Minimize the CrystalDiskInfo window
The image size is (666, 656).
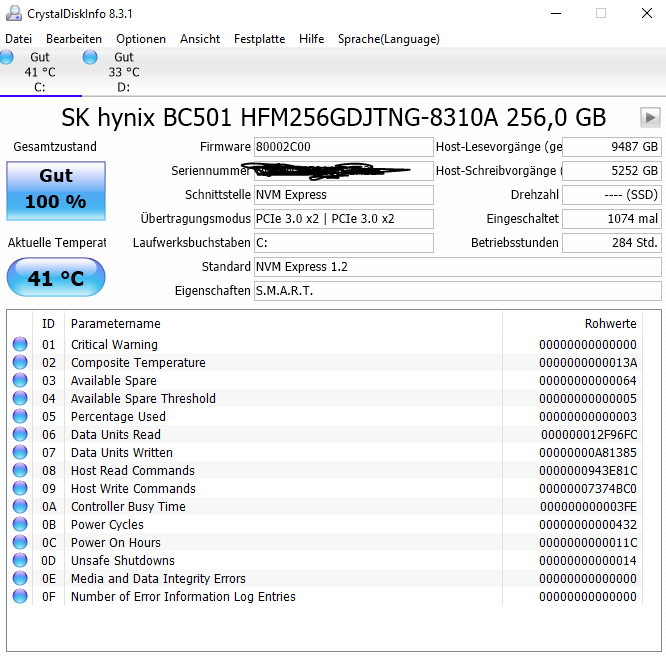coord(556,13)
